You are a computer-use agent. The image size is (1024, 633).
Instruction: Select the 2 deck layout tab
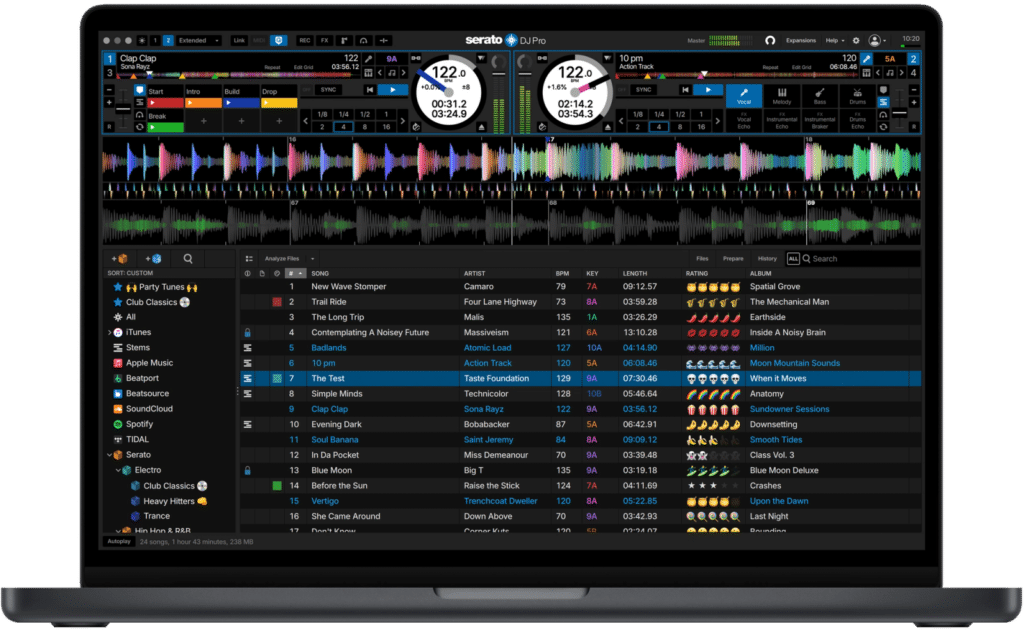(168, 41)
